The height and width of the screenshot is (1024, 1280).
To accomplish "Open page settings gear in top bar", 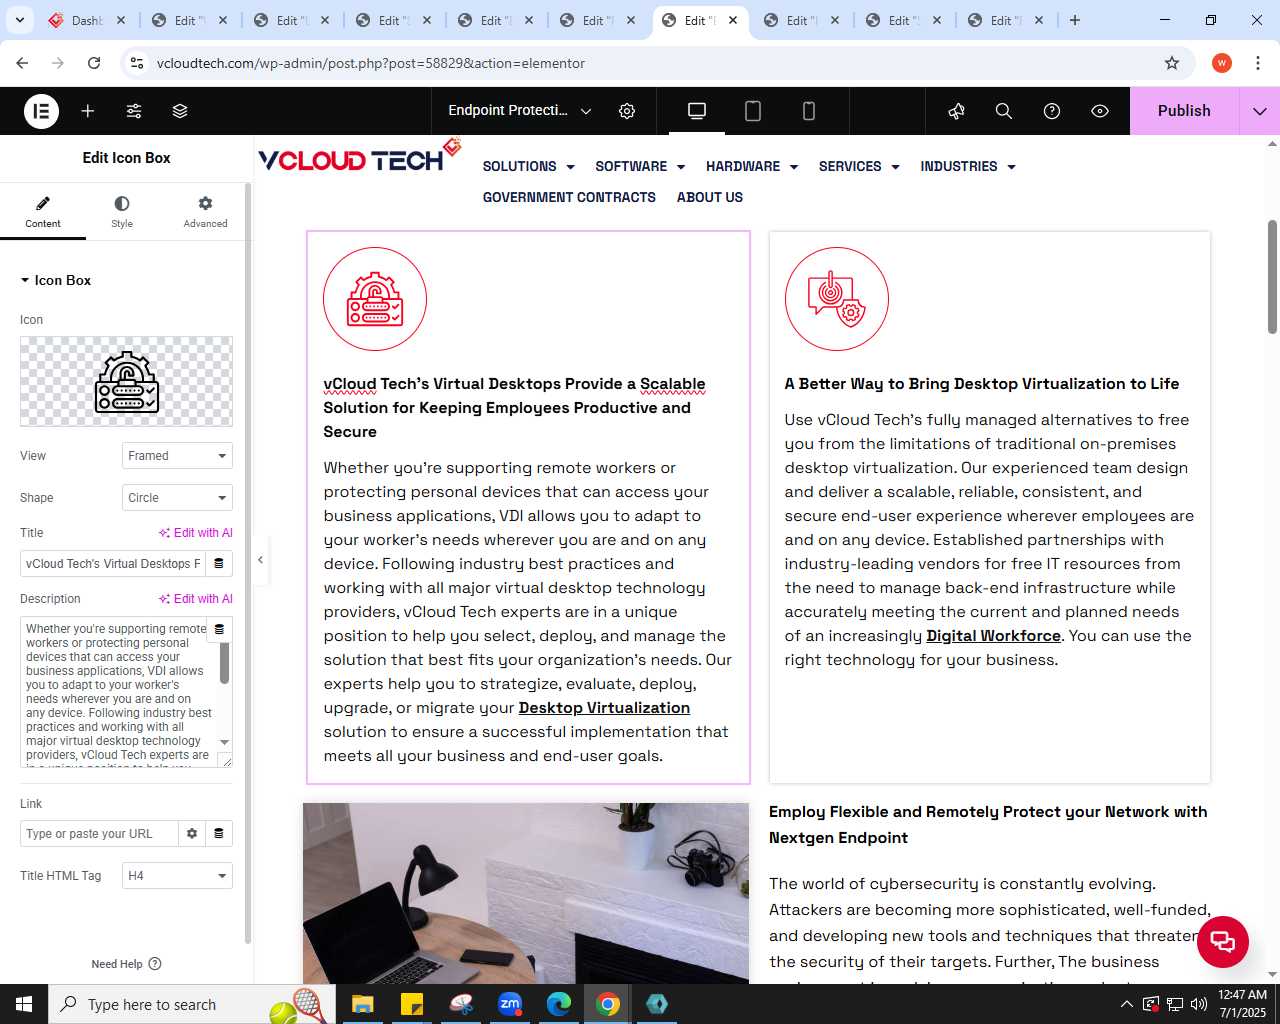I will click(627, 111).
